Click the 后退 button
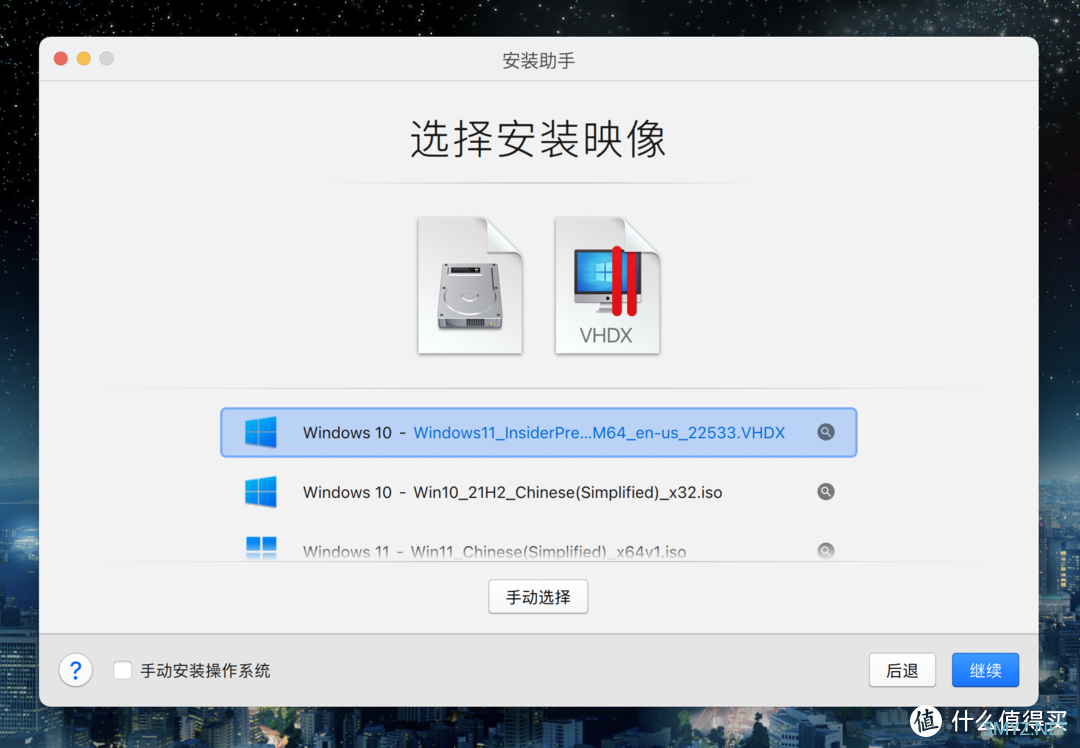This screenshot has width=1080, height=748. coord(902,670)
